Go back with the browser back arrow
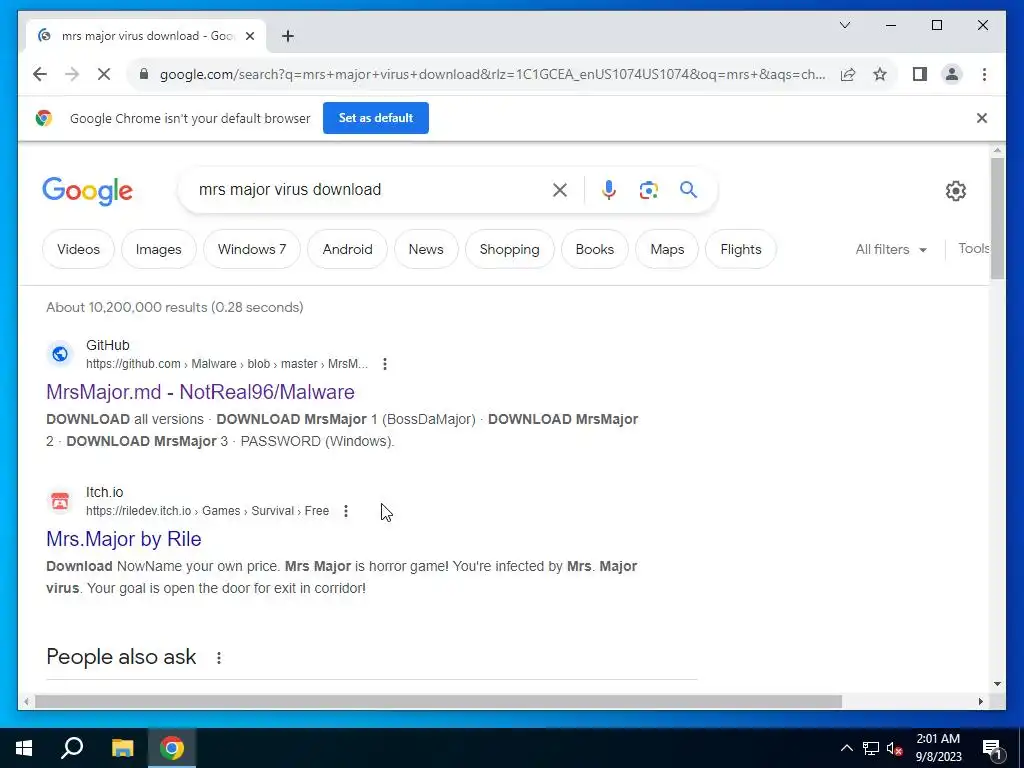Image resolution: width=1024 pixels, height=768 pixels. tap(40, 74)
